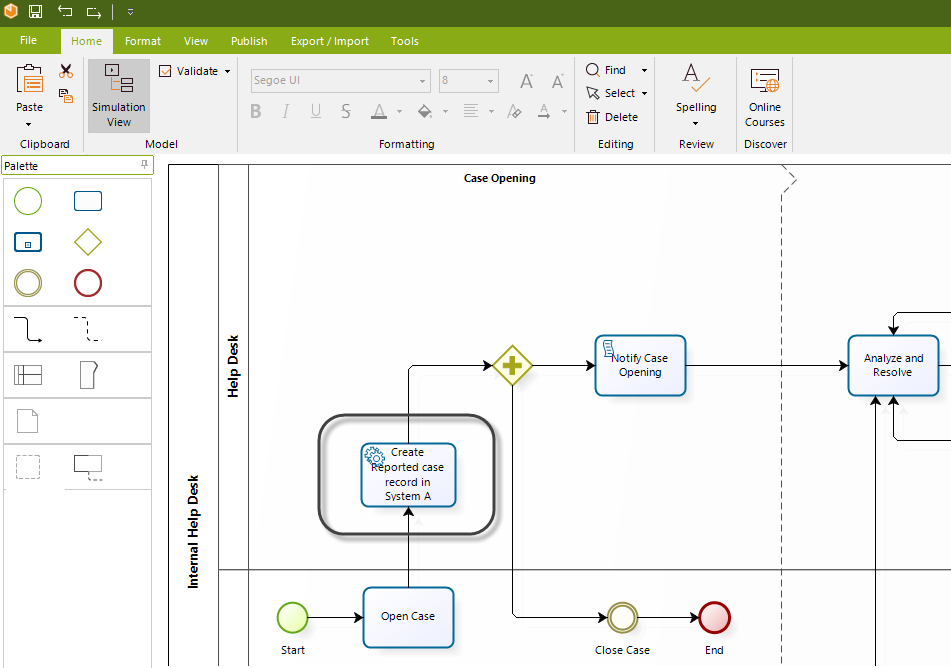
Task: Click the Find button
Action: pos(606,70)
